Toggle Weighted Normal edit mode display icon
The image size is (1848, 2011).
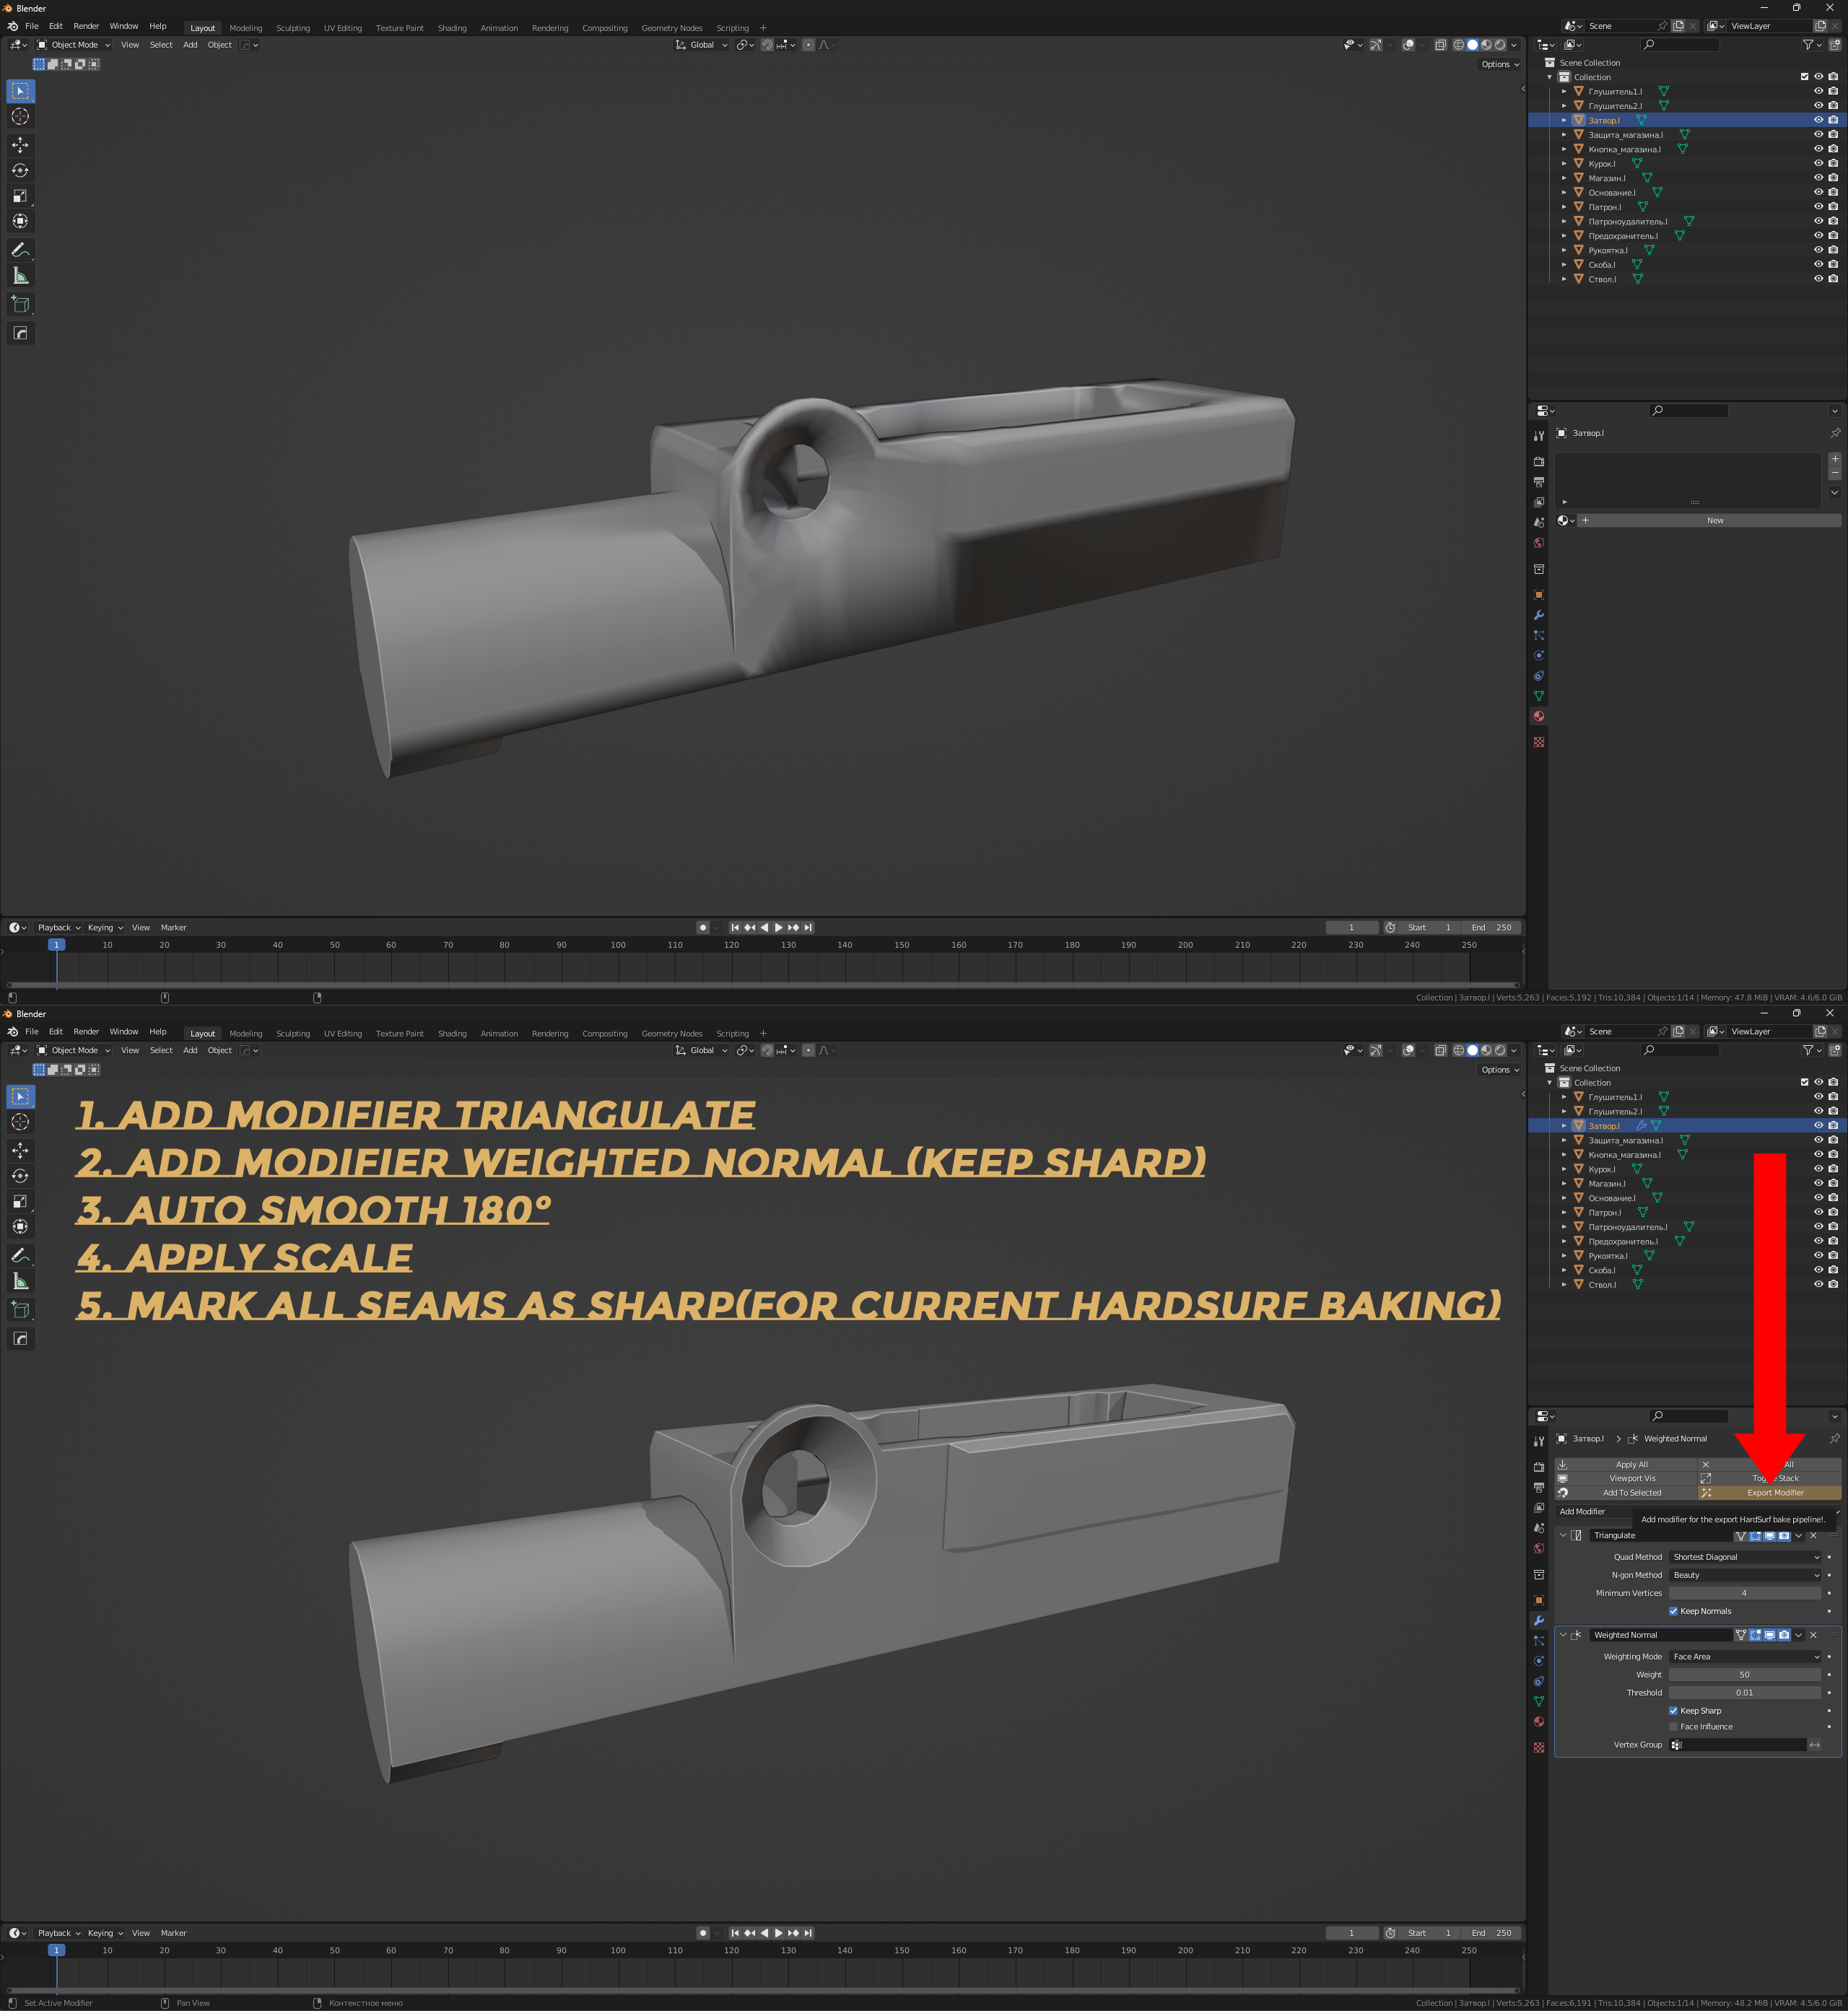1755,1635
